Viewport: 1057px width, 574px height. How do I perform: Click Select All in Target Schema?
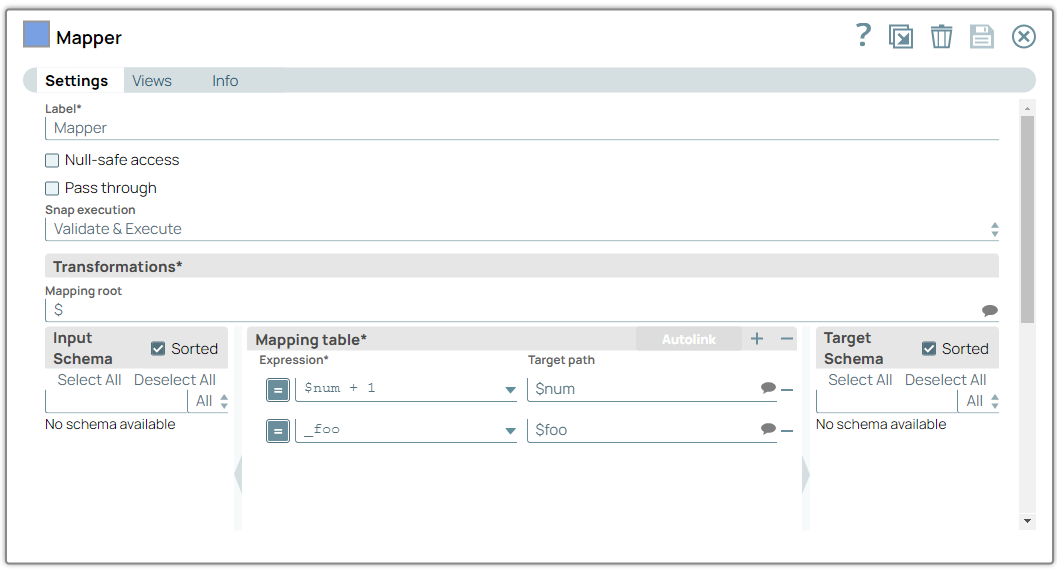(x=860, y=380)
